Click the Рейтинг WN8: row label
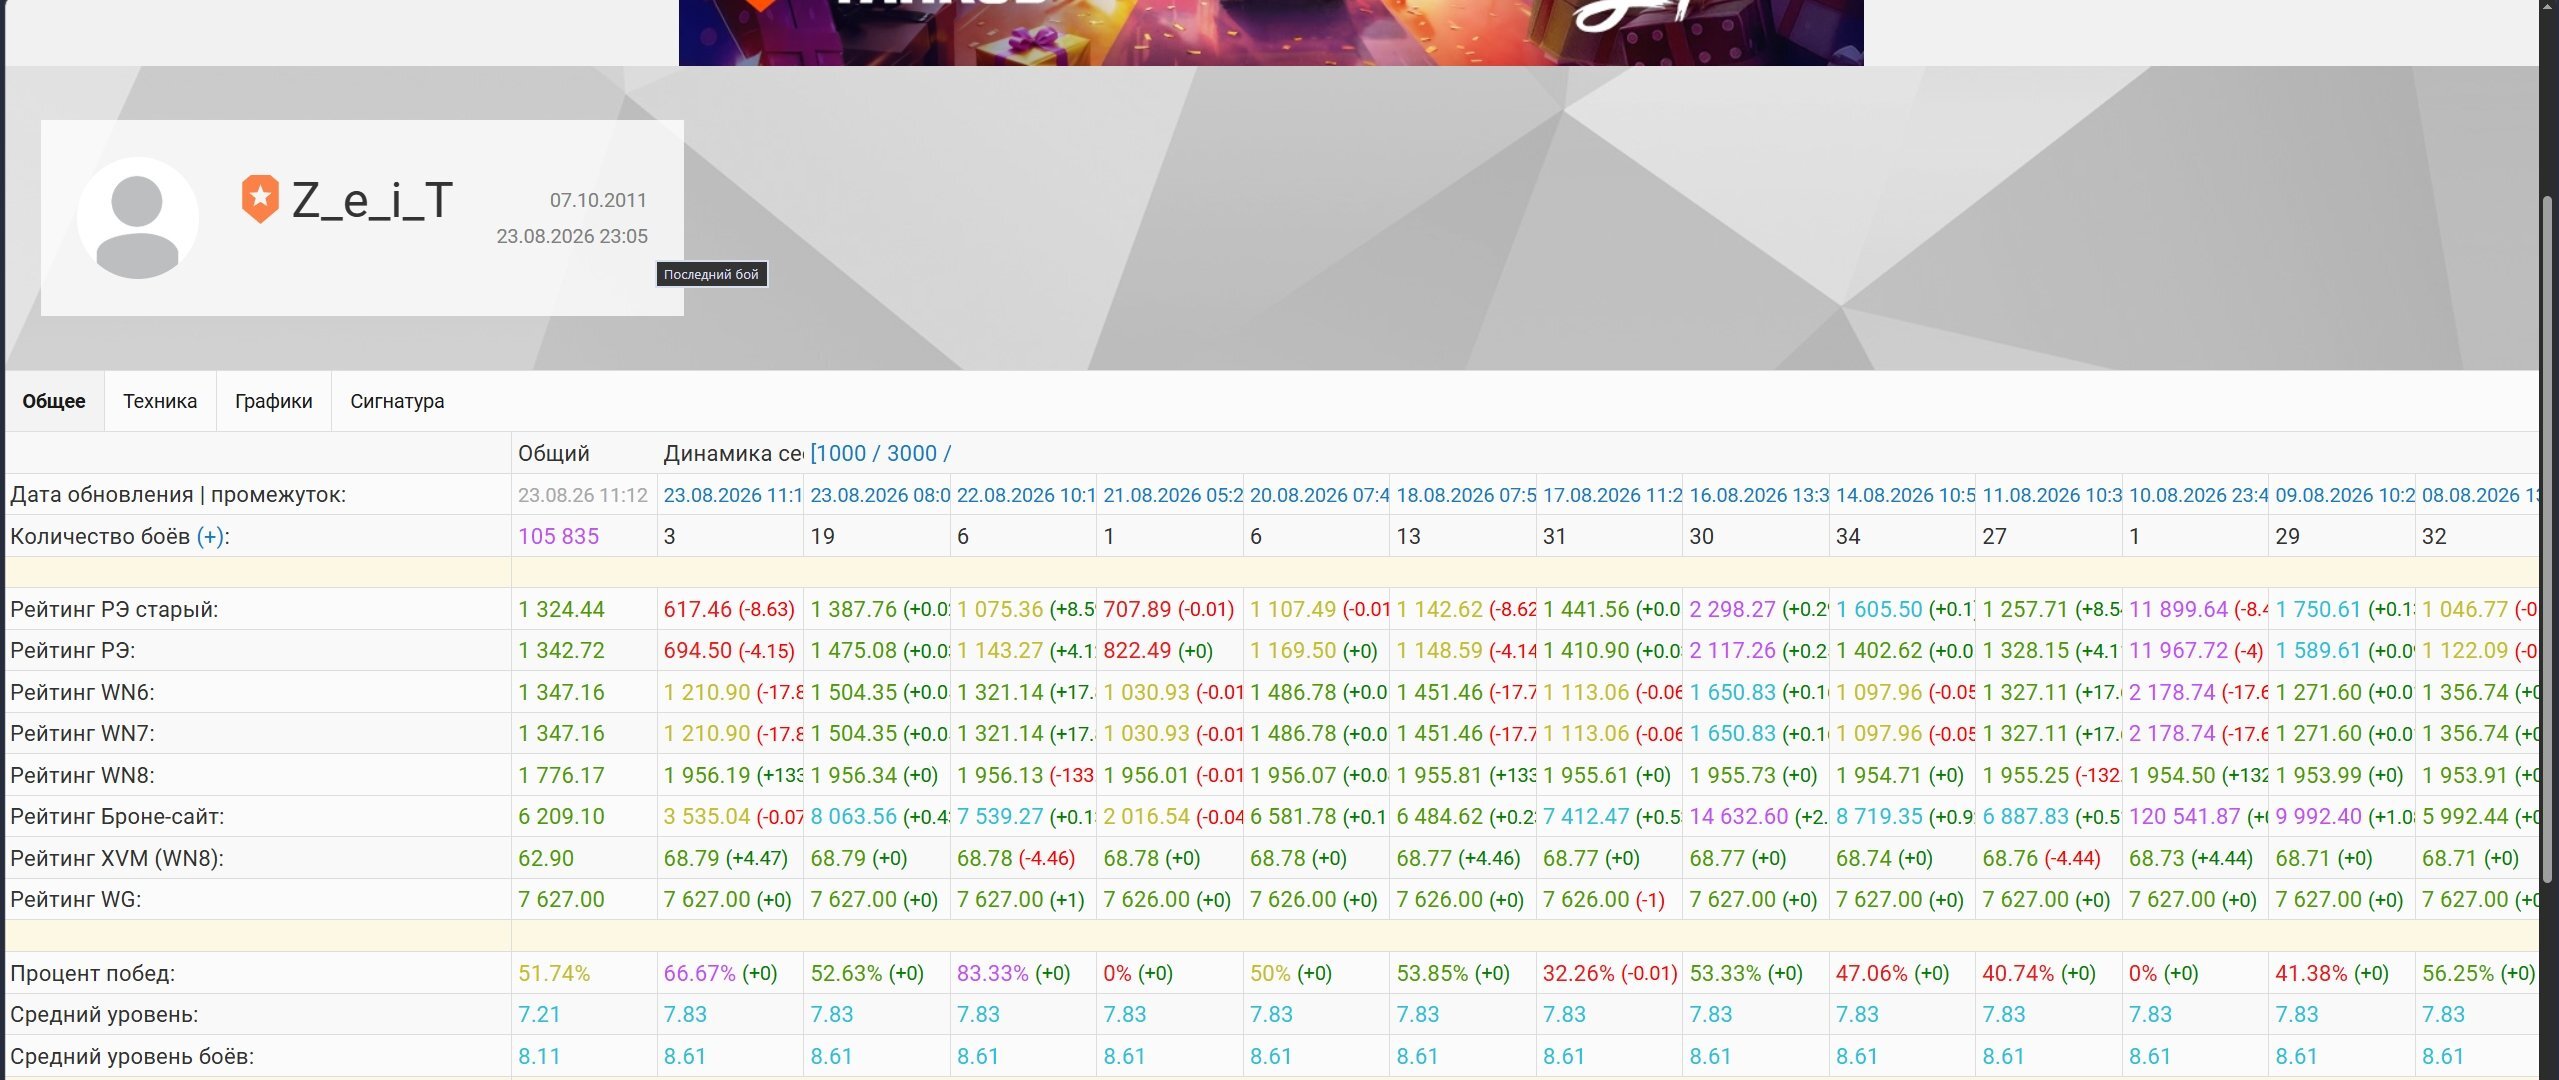Screen dimensions: 2559x1080 click(82, 775)
